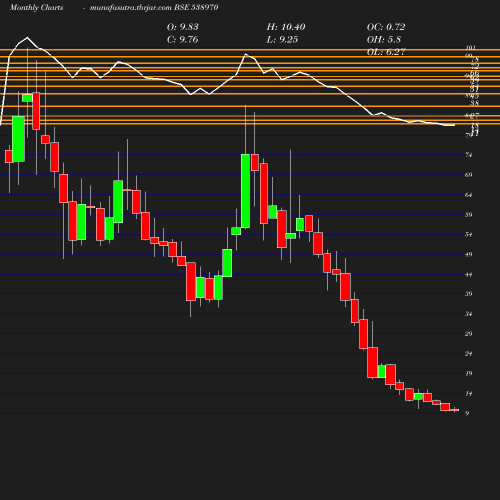Click the "OC: 0.72" reading
The width and height of the screenshot is (500, 500).
(x=386, y=27)
